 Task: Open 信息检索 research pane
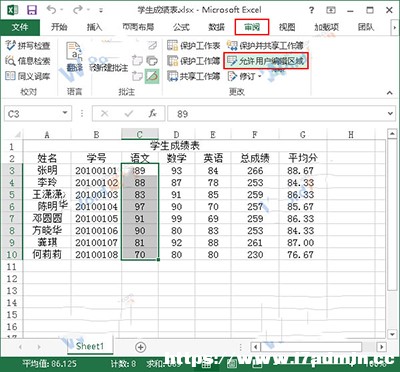click(x=28, y=61)
